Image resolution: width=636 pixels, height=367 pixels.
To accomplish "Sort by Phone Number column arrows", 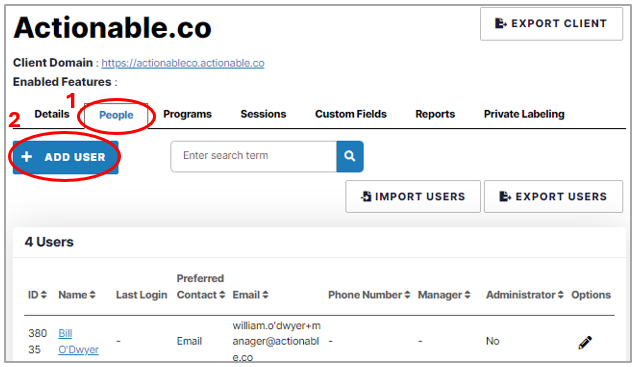I will (x=407, y=295).
